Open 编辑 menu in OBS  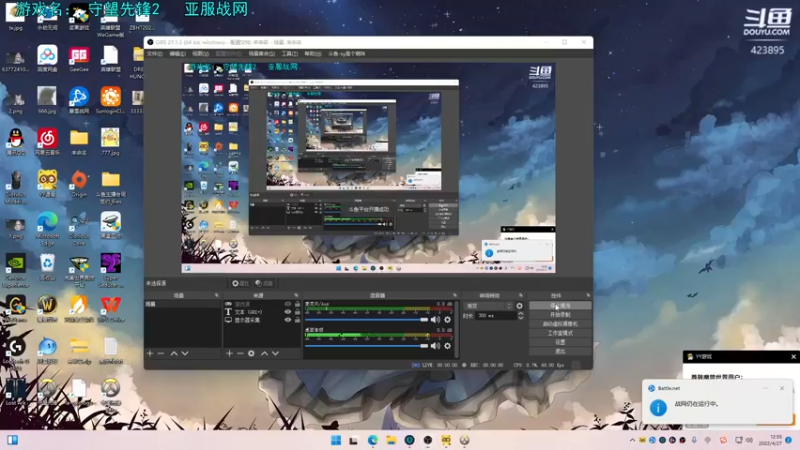177,54
